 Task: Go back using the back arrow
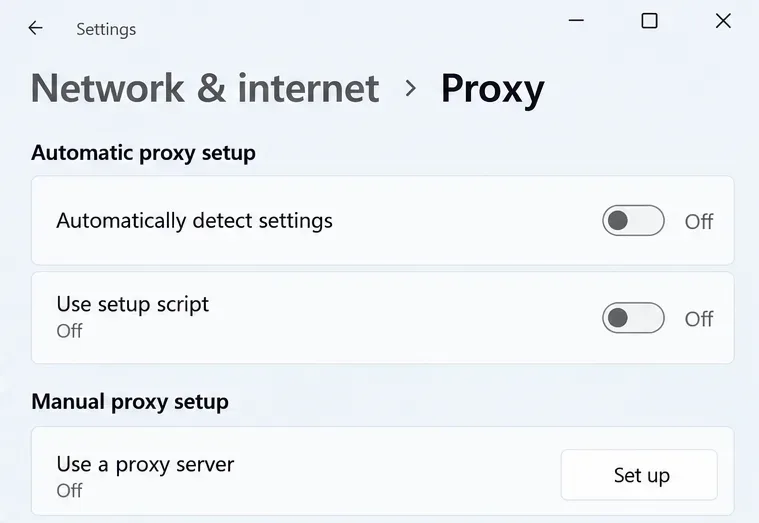[35, 28]
